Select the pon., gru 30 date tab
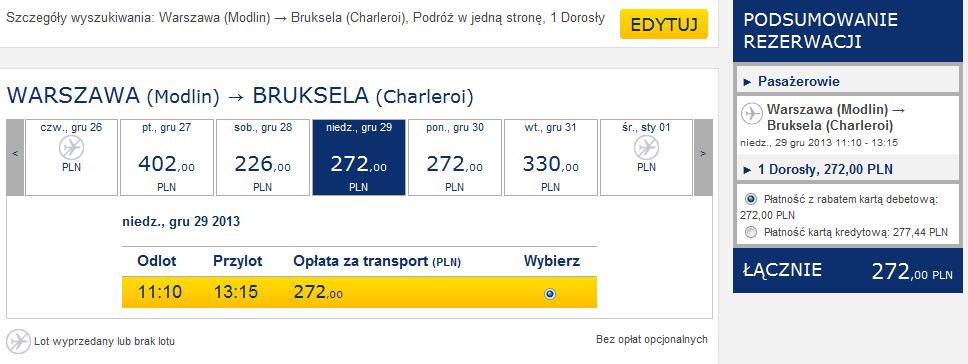968x364 pixels. pos(455,157)
